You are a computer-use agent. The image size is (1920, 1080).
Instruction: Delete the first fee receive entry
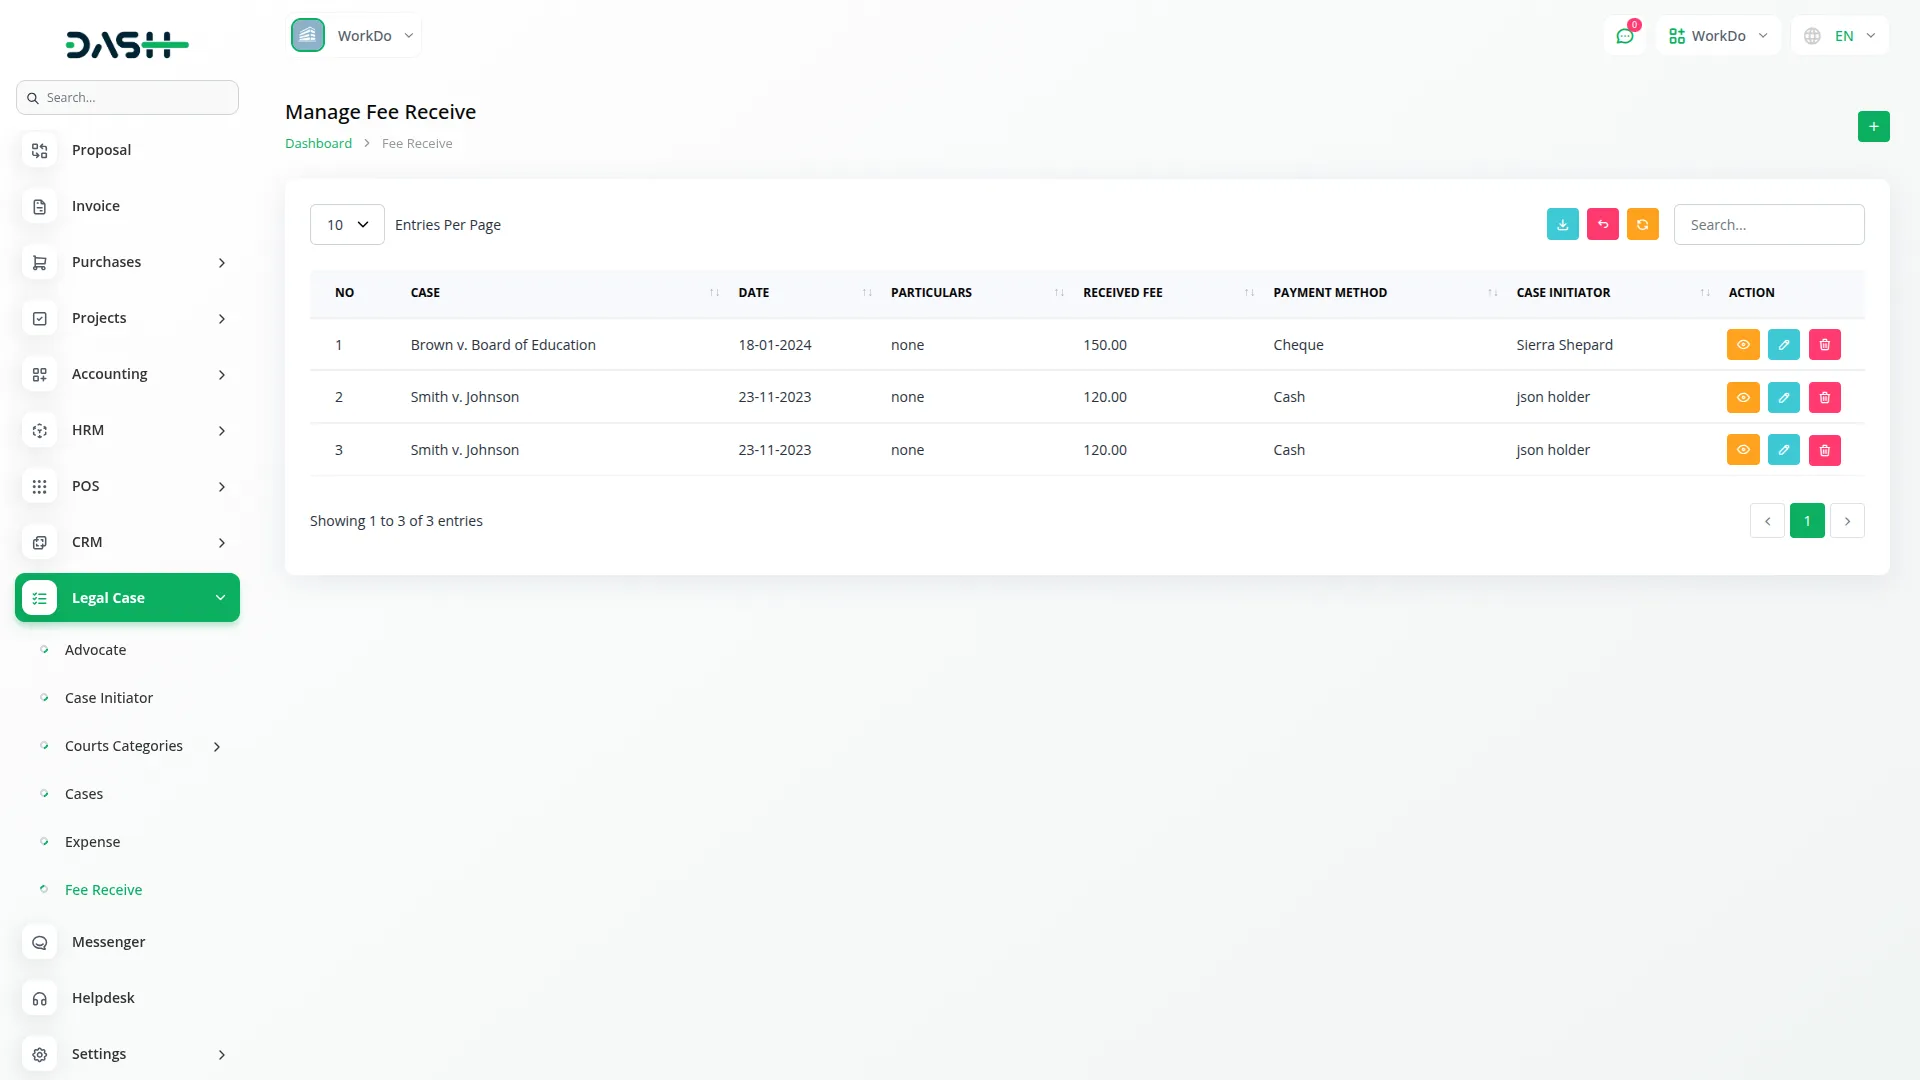tap(1823, 344)
